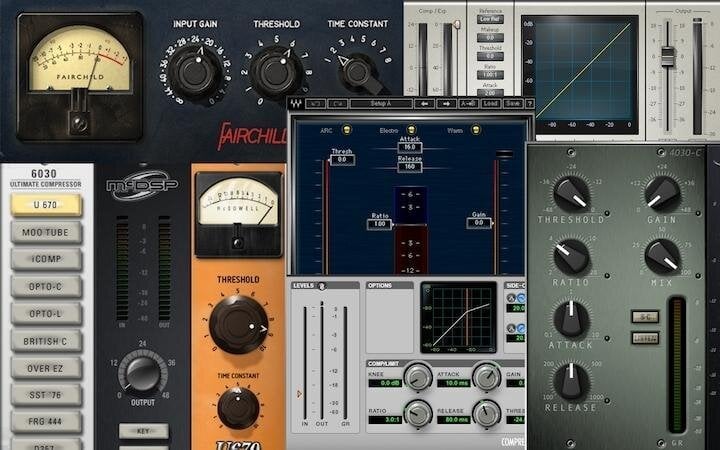Select the iCOMP compressor model
The width and height of the screenshot is (720, 450).
(46, 259)
